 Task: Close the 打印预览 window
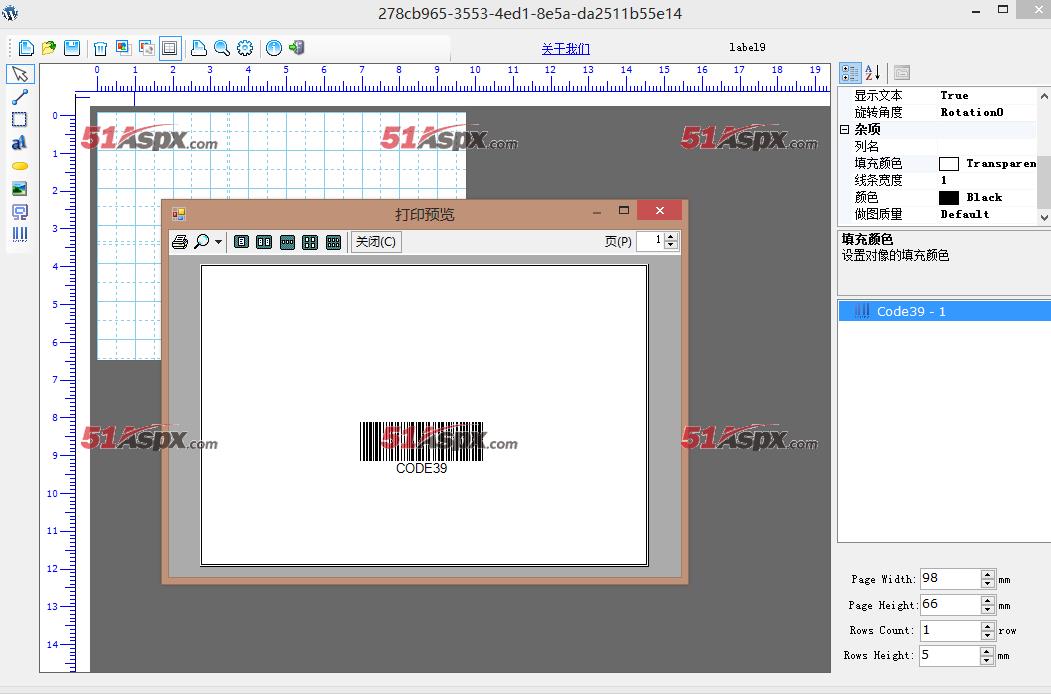pyautogui.click(x=660, y=211)
